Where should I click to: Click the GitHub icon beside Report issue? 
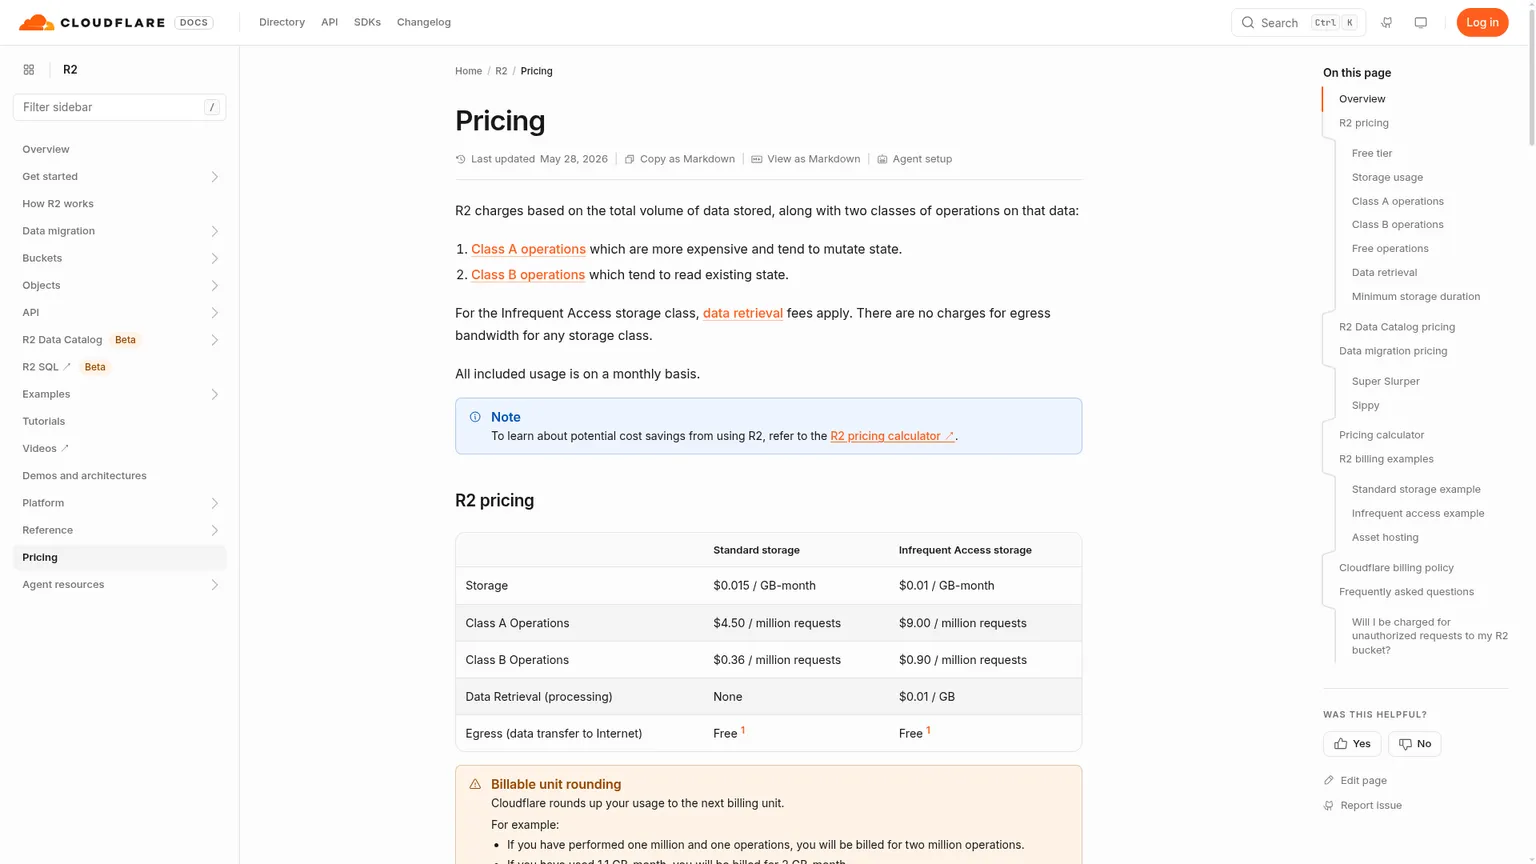pyautogui.click(x=1329, y=805)
